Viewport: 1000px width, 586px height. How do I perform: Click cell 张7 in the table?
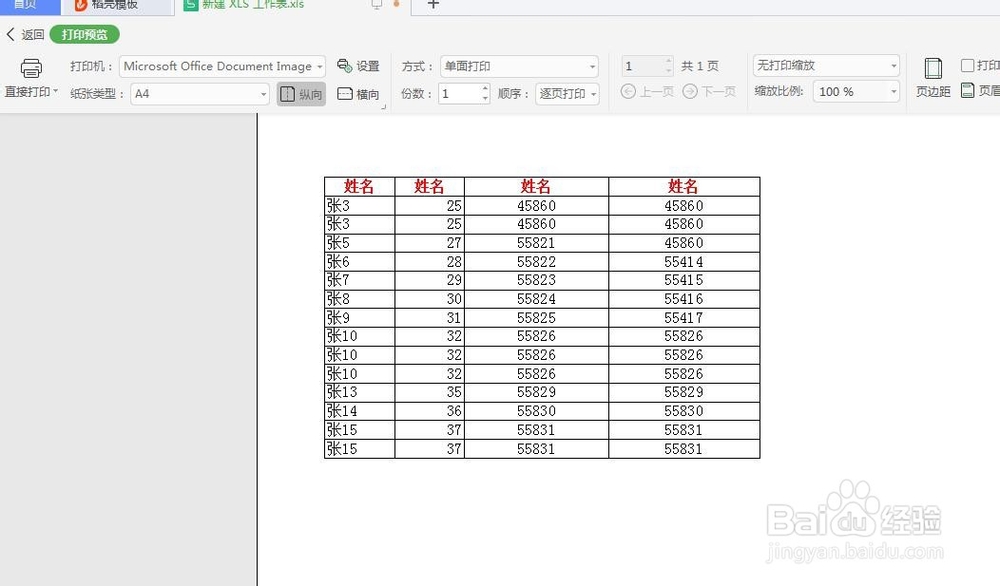click(359, 280)
